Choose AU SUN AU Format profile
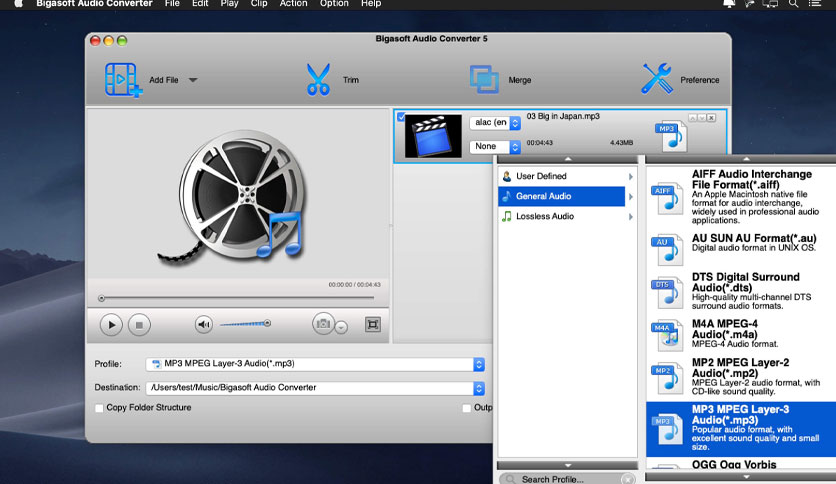 [741, 249]
